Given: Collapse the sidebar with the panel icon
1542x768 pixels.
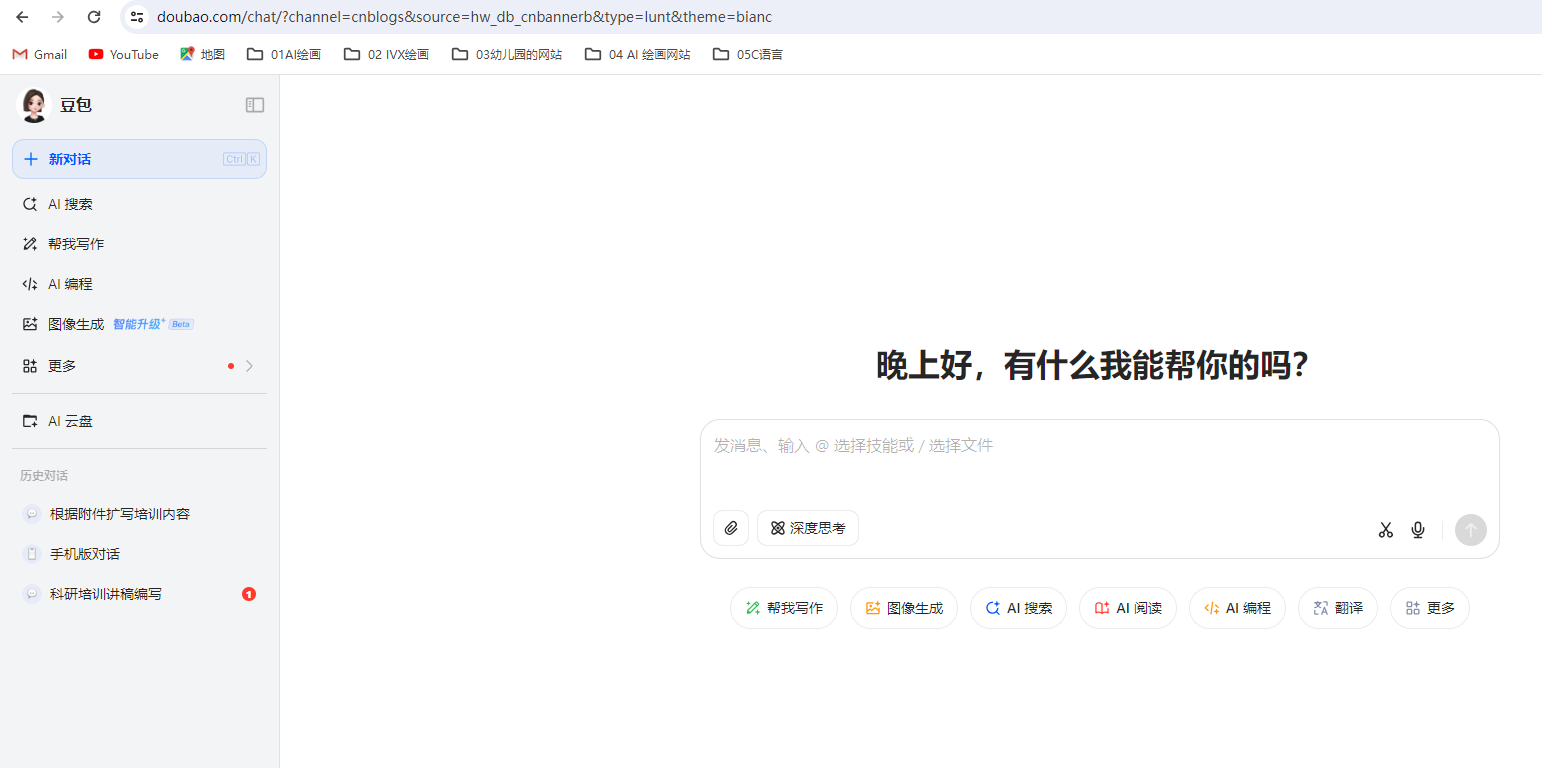Looking at the screenshot, I should (255, 105).
